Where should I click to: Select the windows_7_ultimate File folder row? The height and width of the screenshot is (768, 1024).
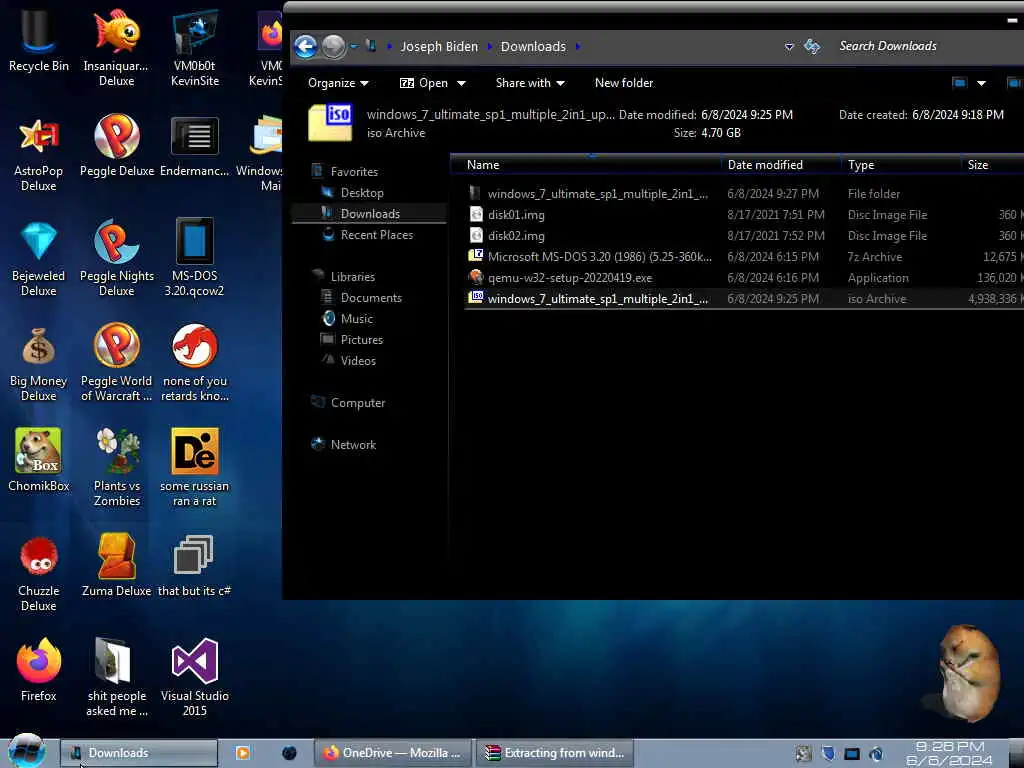click(x=744, y=194)
